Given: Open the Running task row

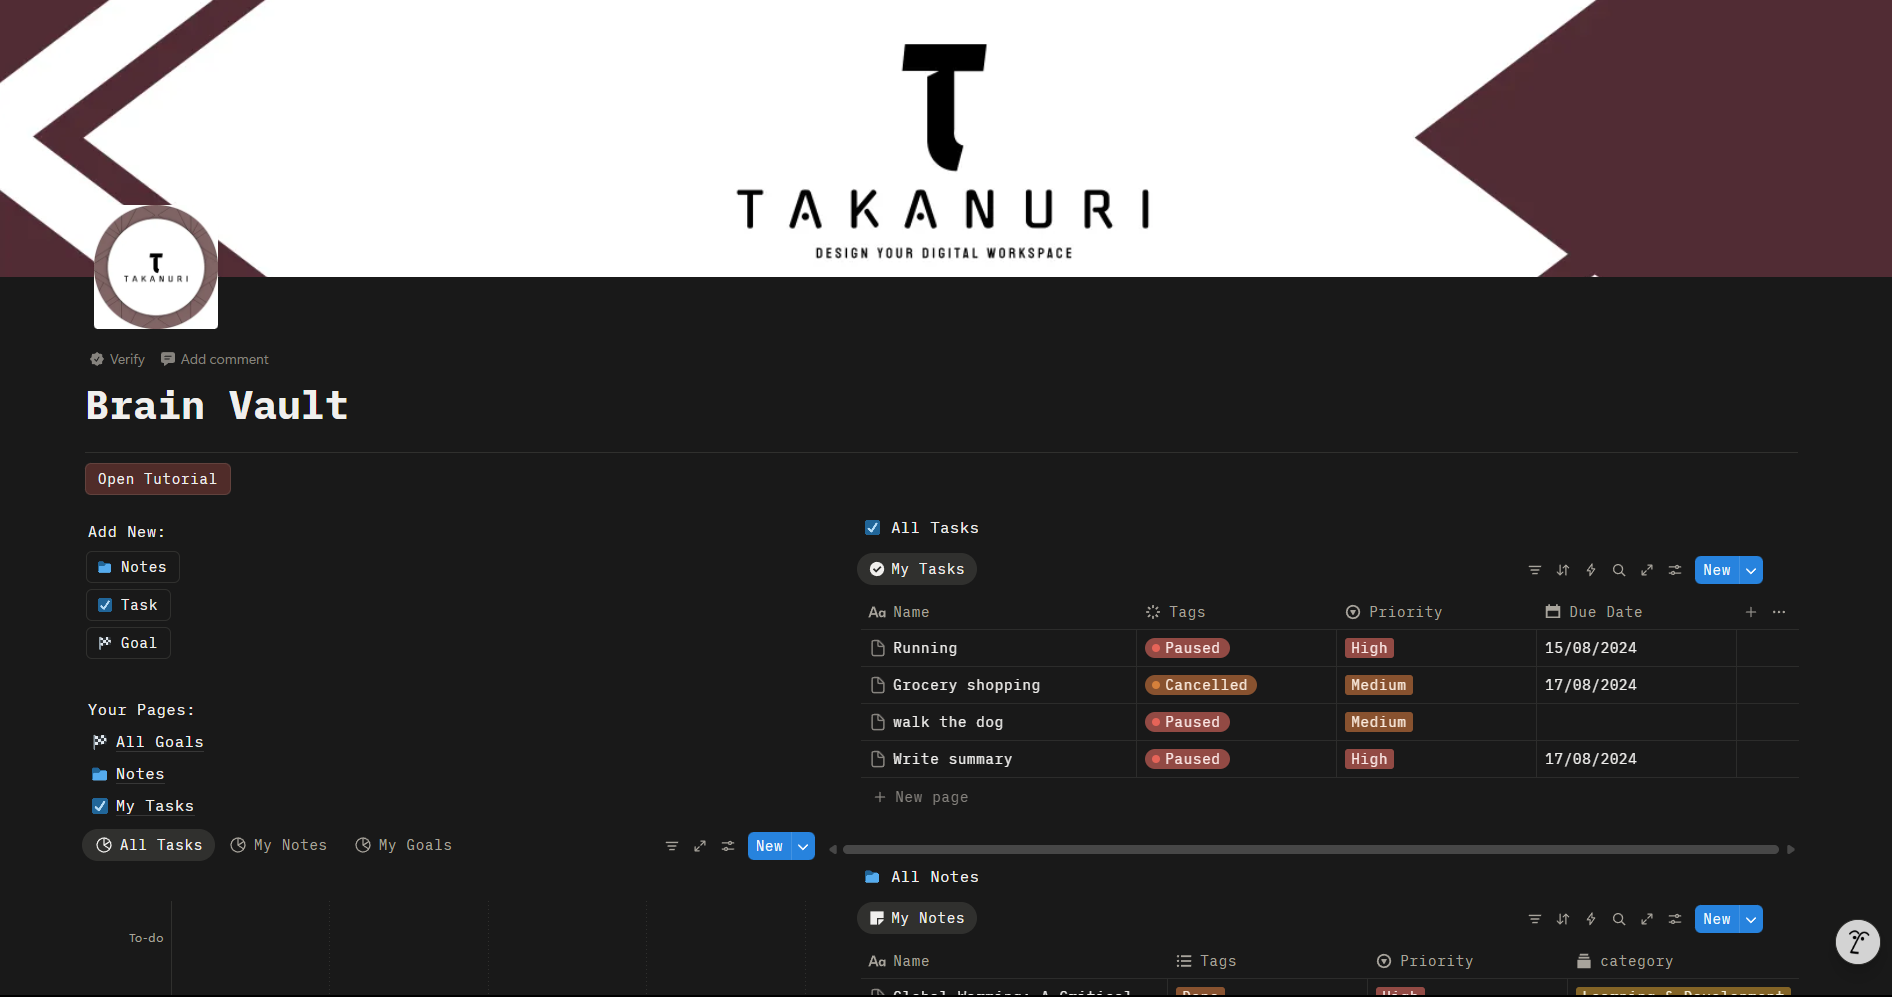Looking at the screenshot, I should point(925,648).
